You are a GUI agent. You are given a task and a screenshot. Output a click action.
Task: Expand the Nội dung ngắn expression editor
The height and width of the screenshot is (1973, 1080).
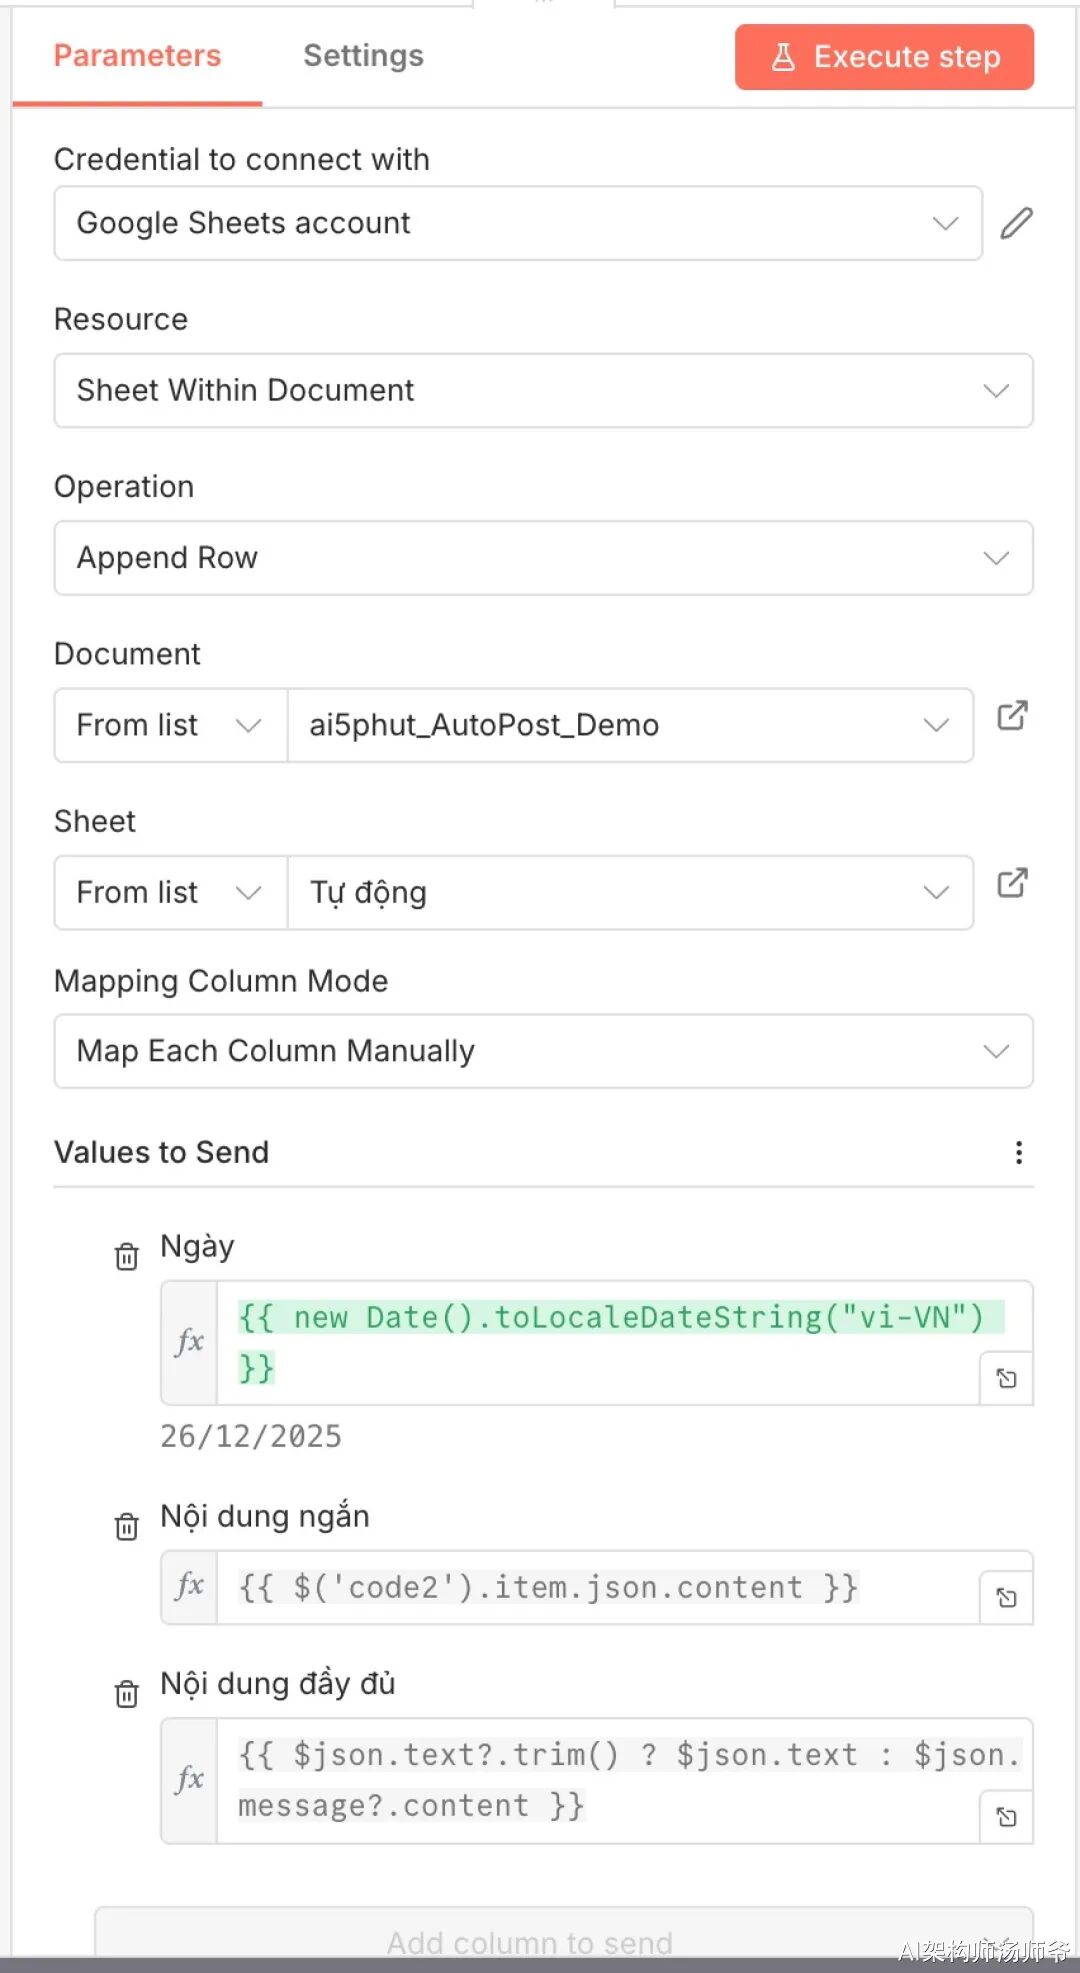click(x=1006, y=1598)
